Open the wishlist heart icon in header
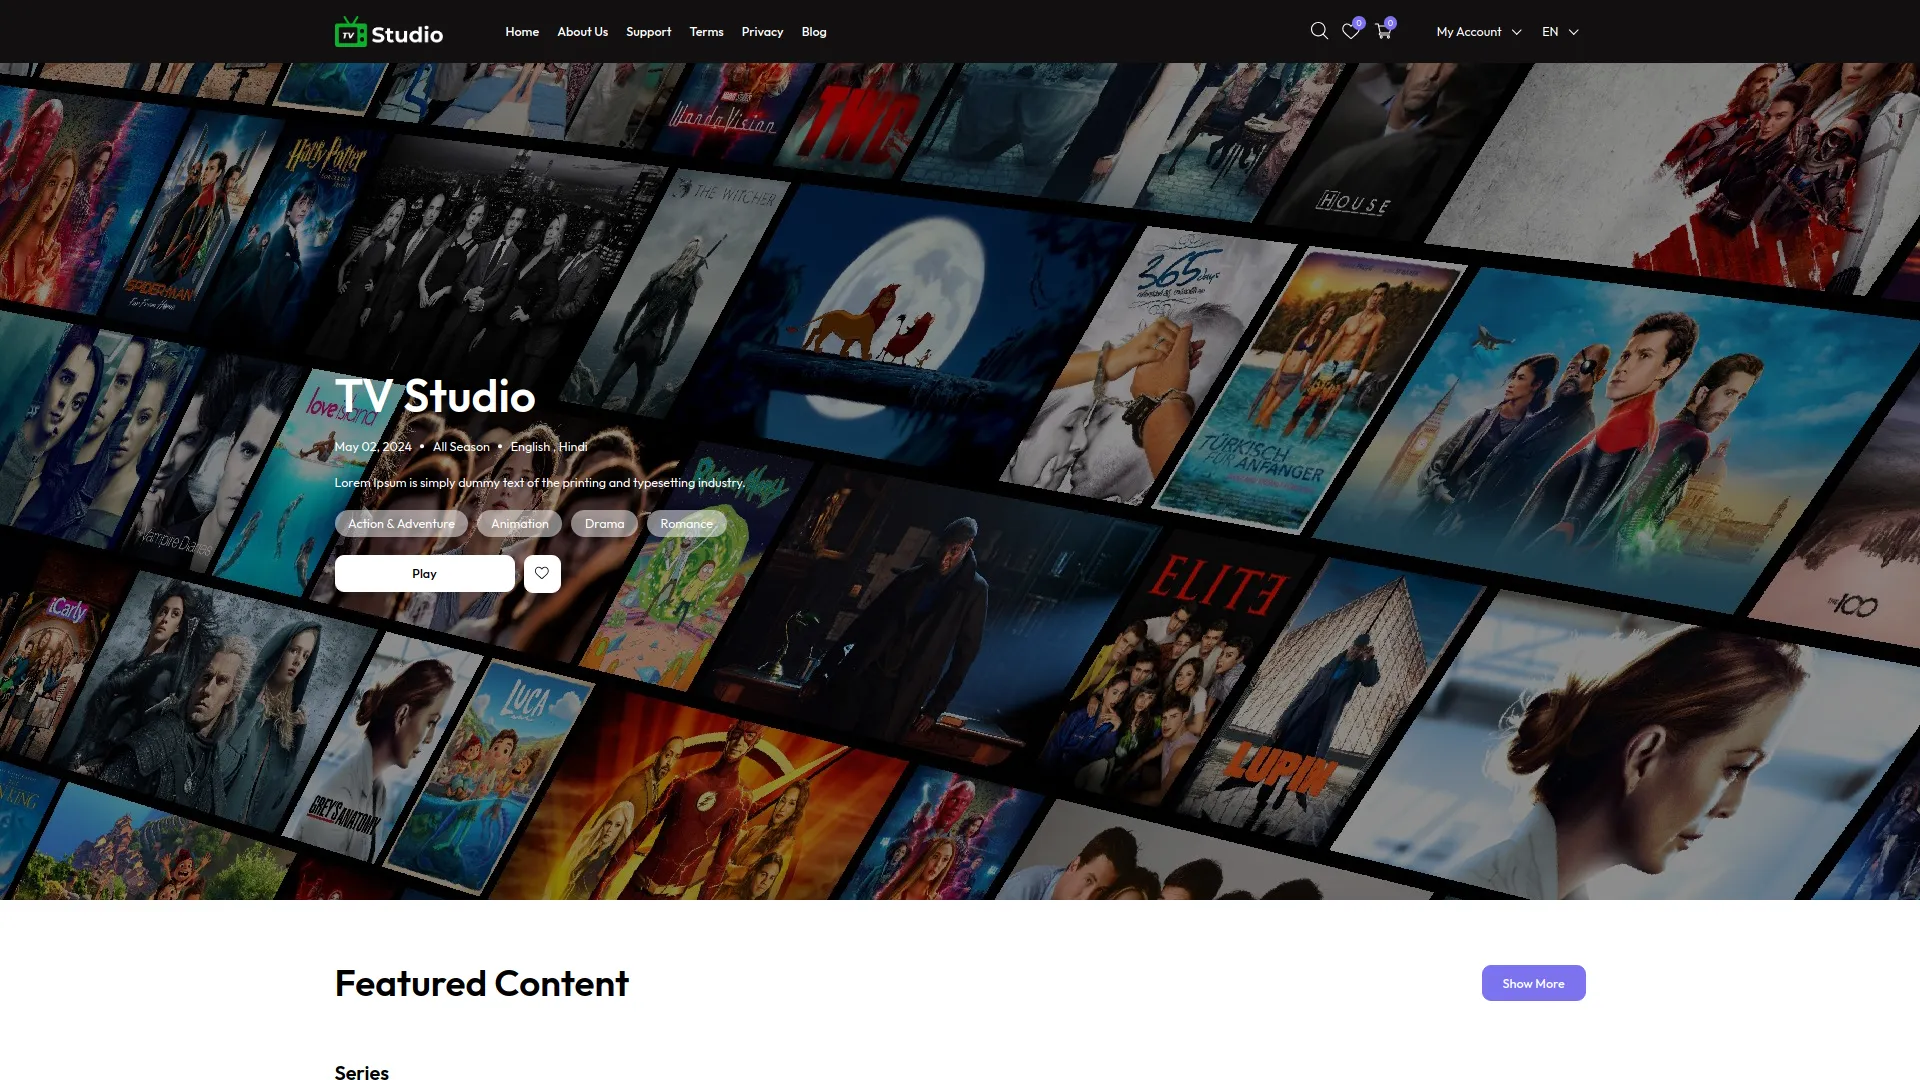This screenshot has height=1080, width=1920. point(1351,32)
